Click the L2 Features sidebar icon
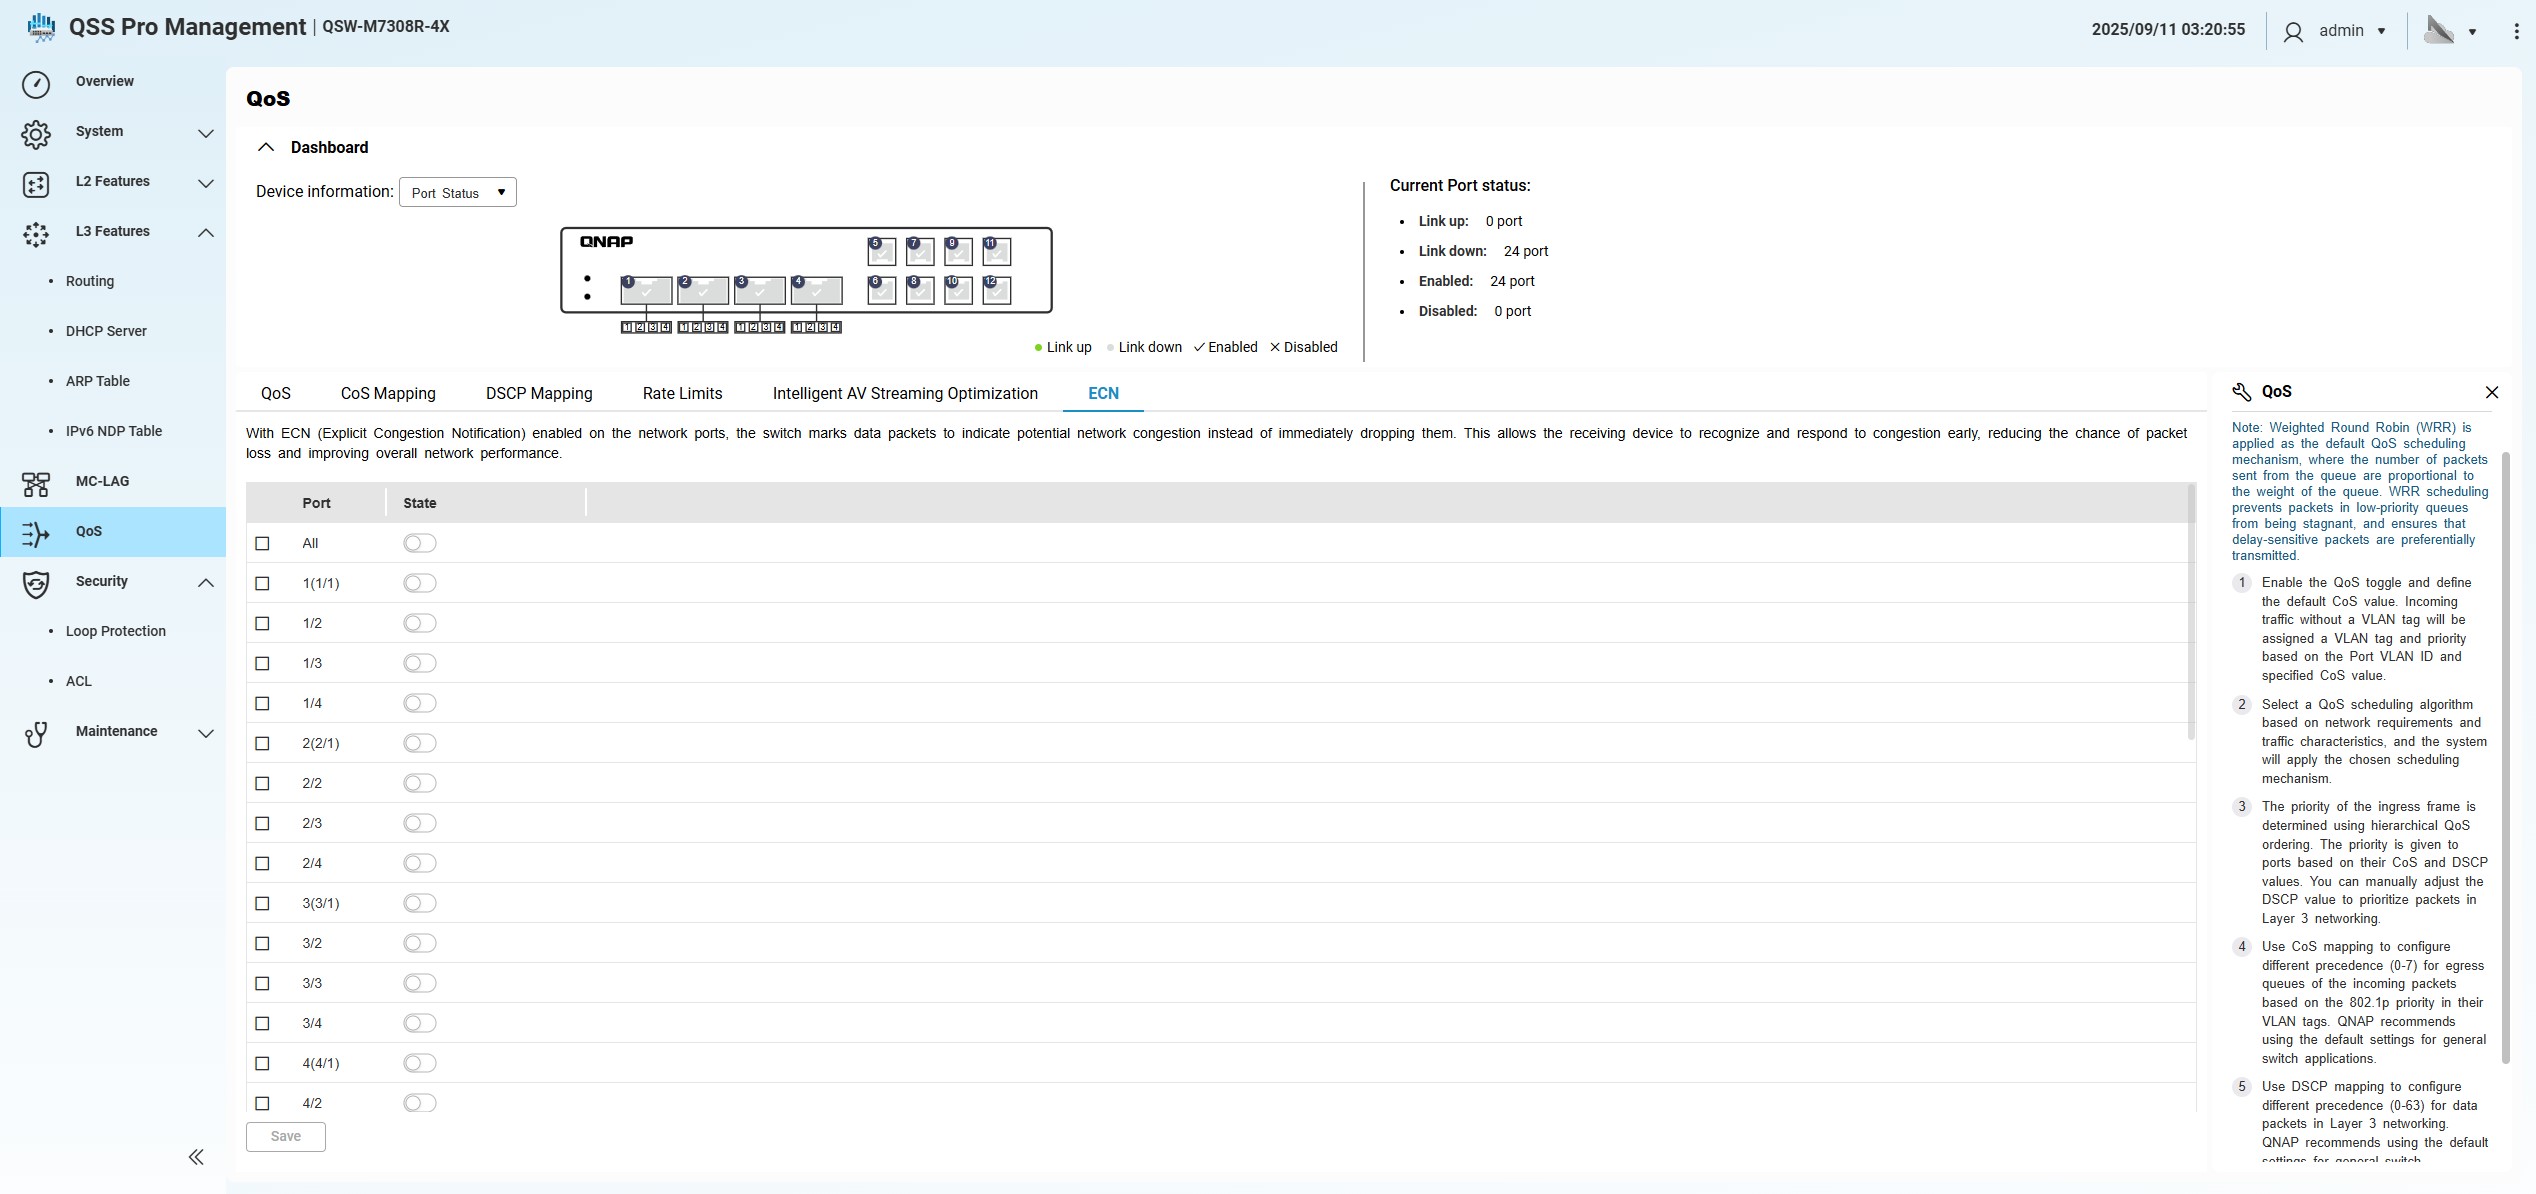 pos(36,184)
